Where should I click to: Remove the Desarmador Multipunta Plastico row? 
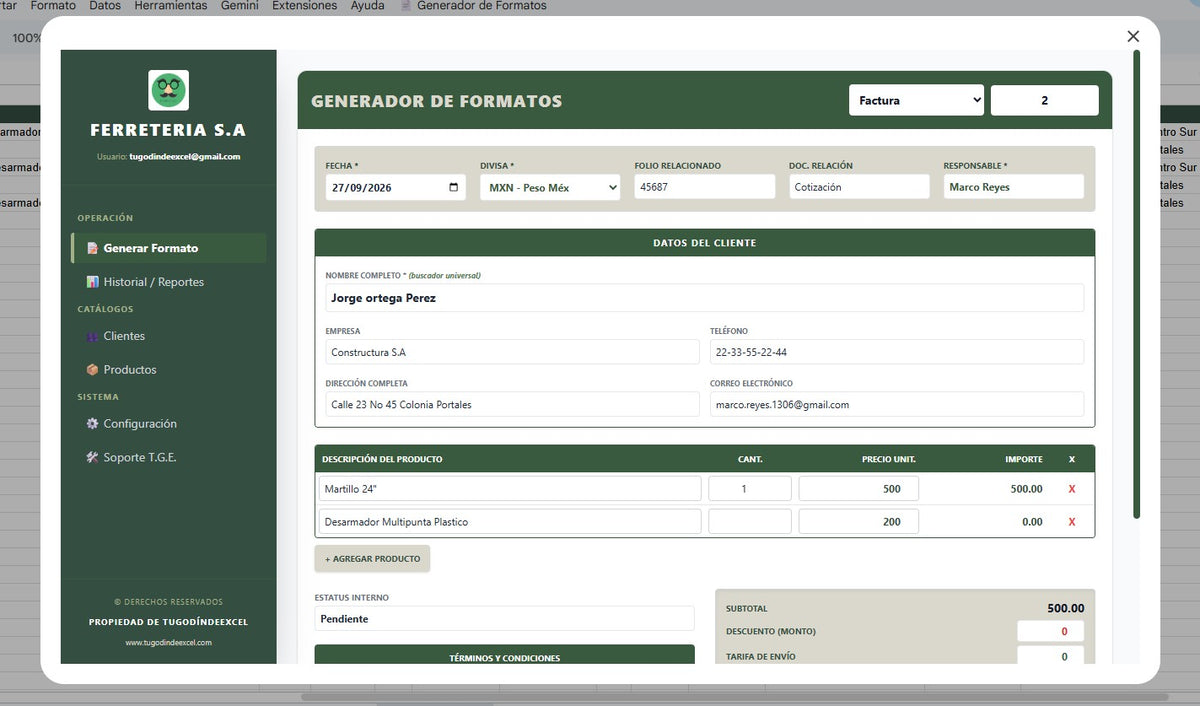[x=1072, y=522]
